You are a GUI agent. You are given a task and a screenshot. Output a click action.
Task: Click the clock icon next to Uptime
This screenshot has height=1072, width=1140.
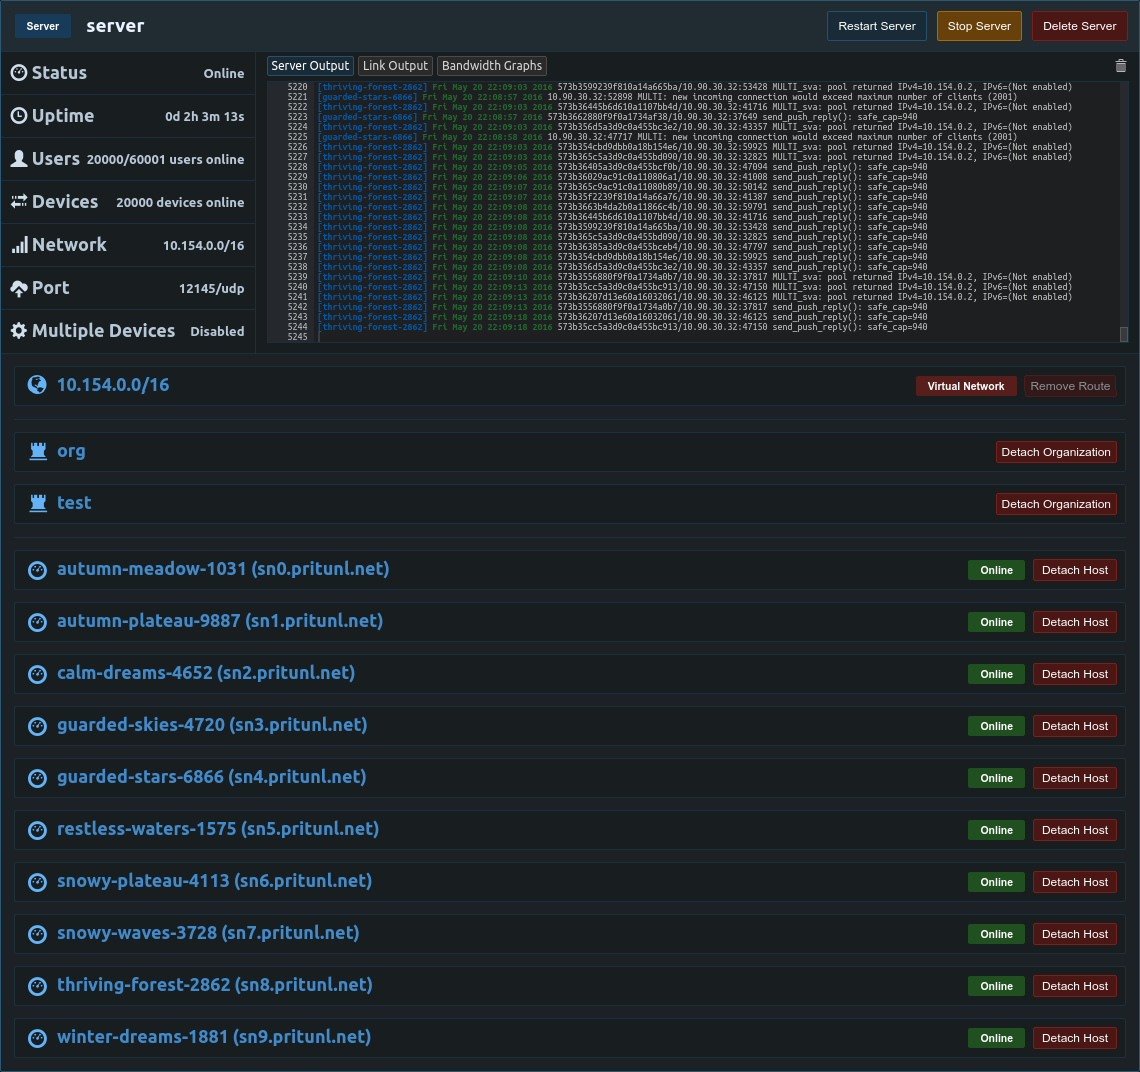coord(19,116)
